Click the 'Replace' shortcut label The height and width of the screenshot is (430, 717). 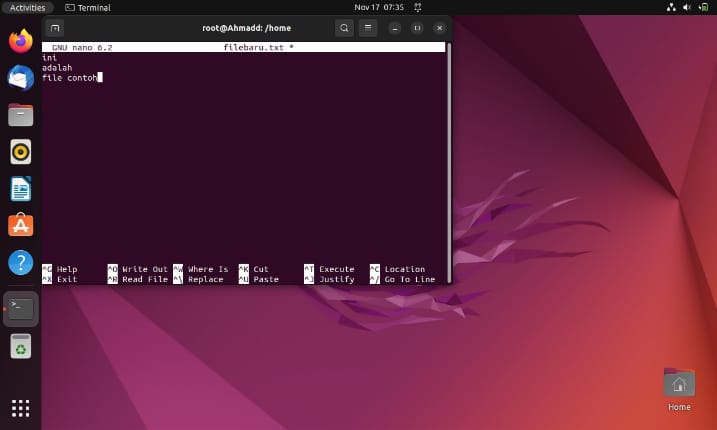point(206,279)
